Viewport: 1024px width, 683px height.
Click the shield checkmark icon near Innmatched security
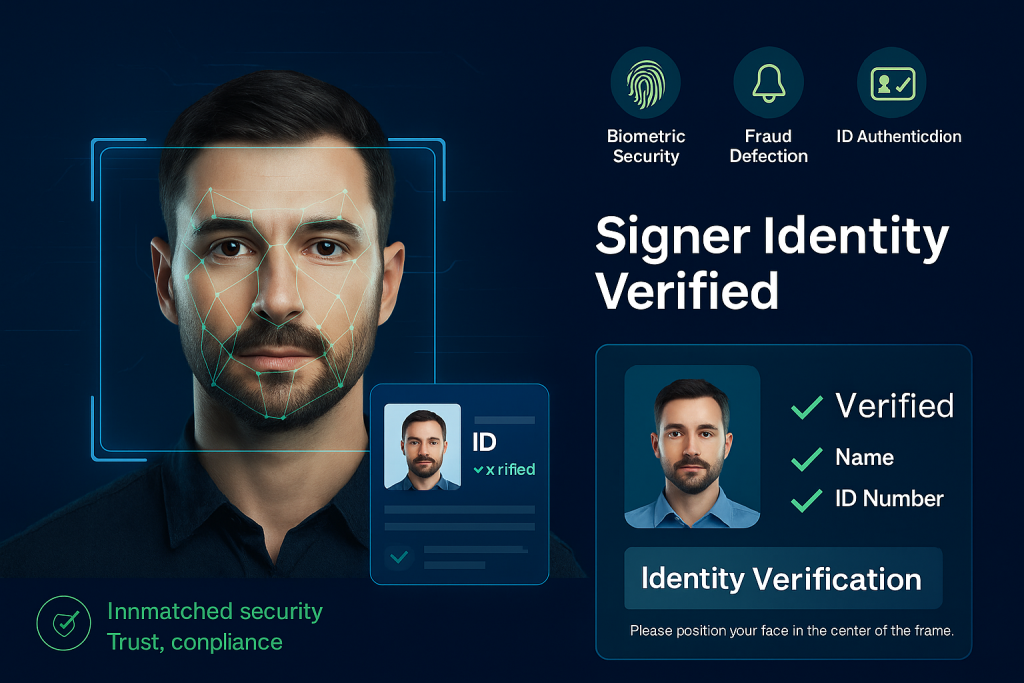(x=64, y=623)
